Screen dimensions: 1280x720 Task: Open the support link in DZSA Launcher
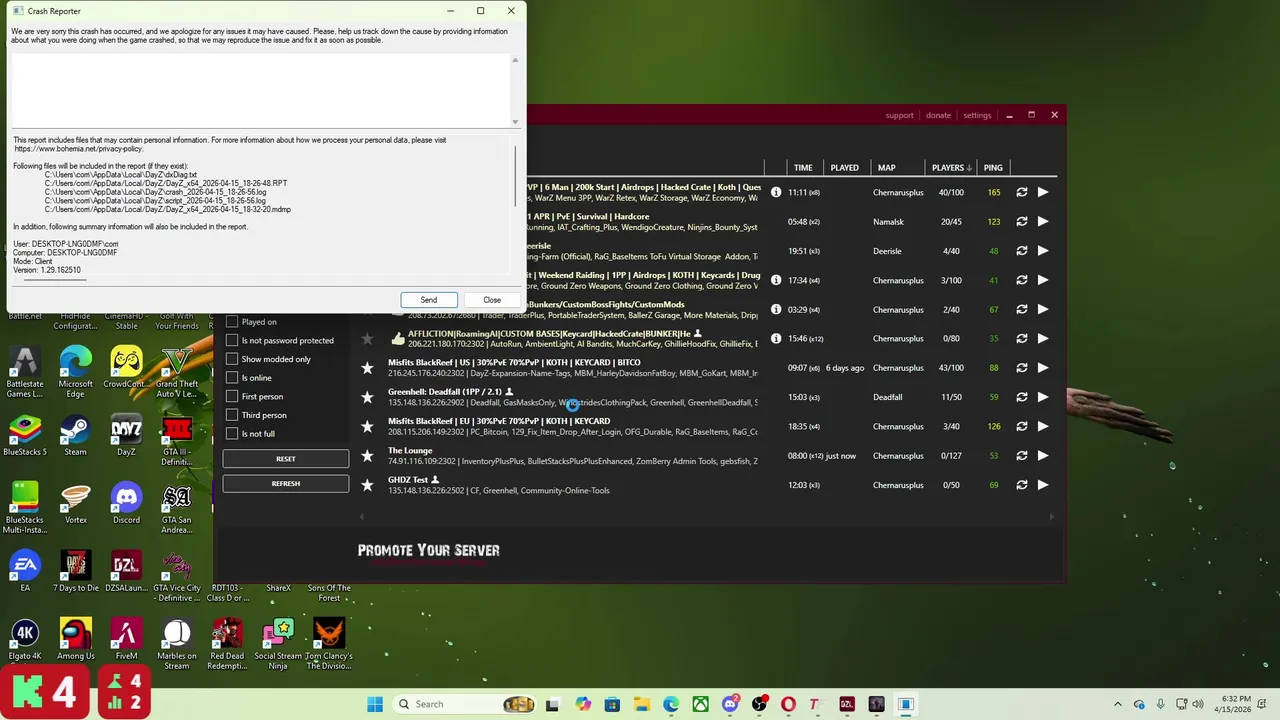[899, 115]
